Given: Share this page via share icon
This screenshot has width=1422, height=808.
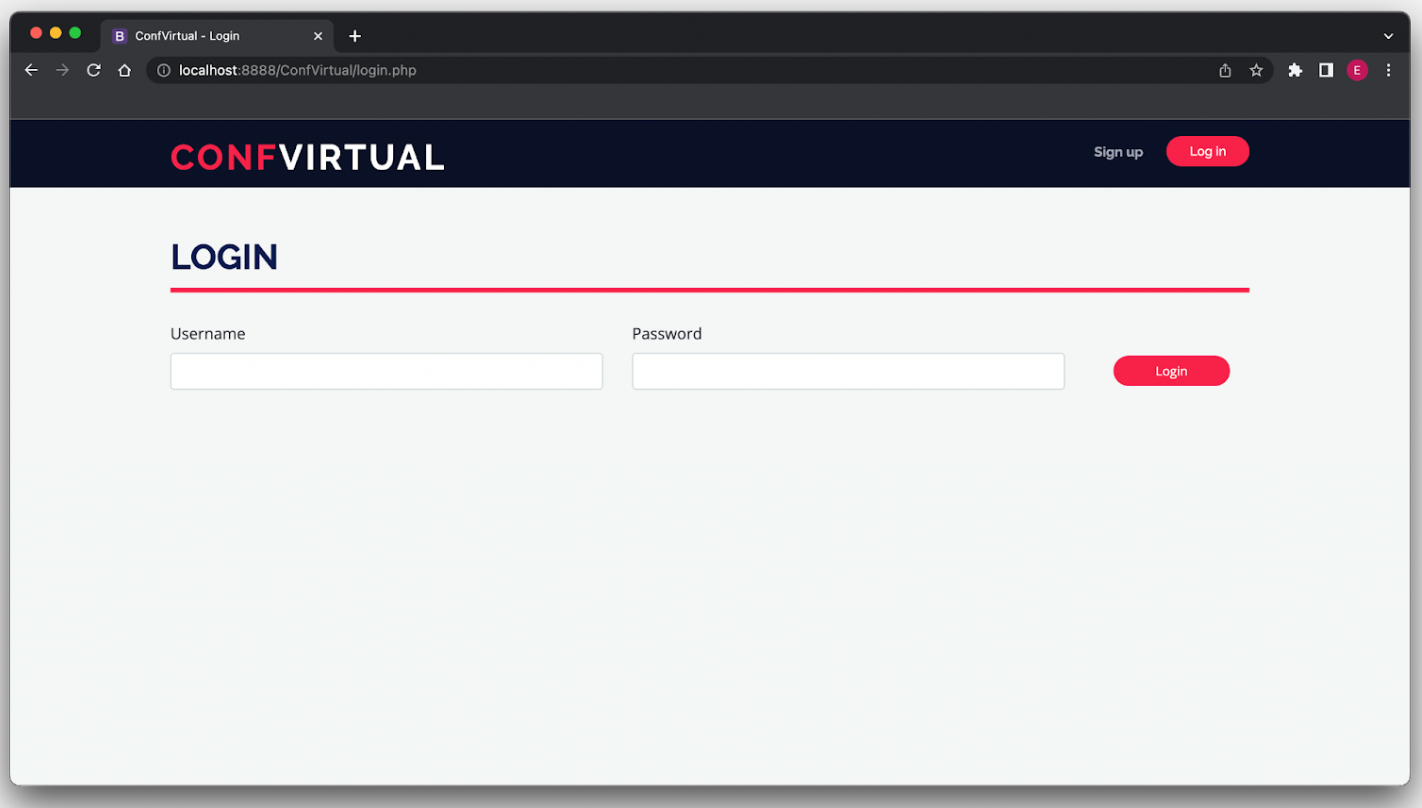Looking at the screenshot, I should click(1225, 70).
